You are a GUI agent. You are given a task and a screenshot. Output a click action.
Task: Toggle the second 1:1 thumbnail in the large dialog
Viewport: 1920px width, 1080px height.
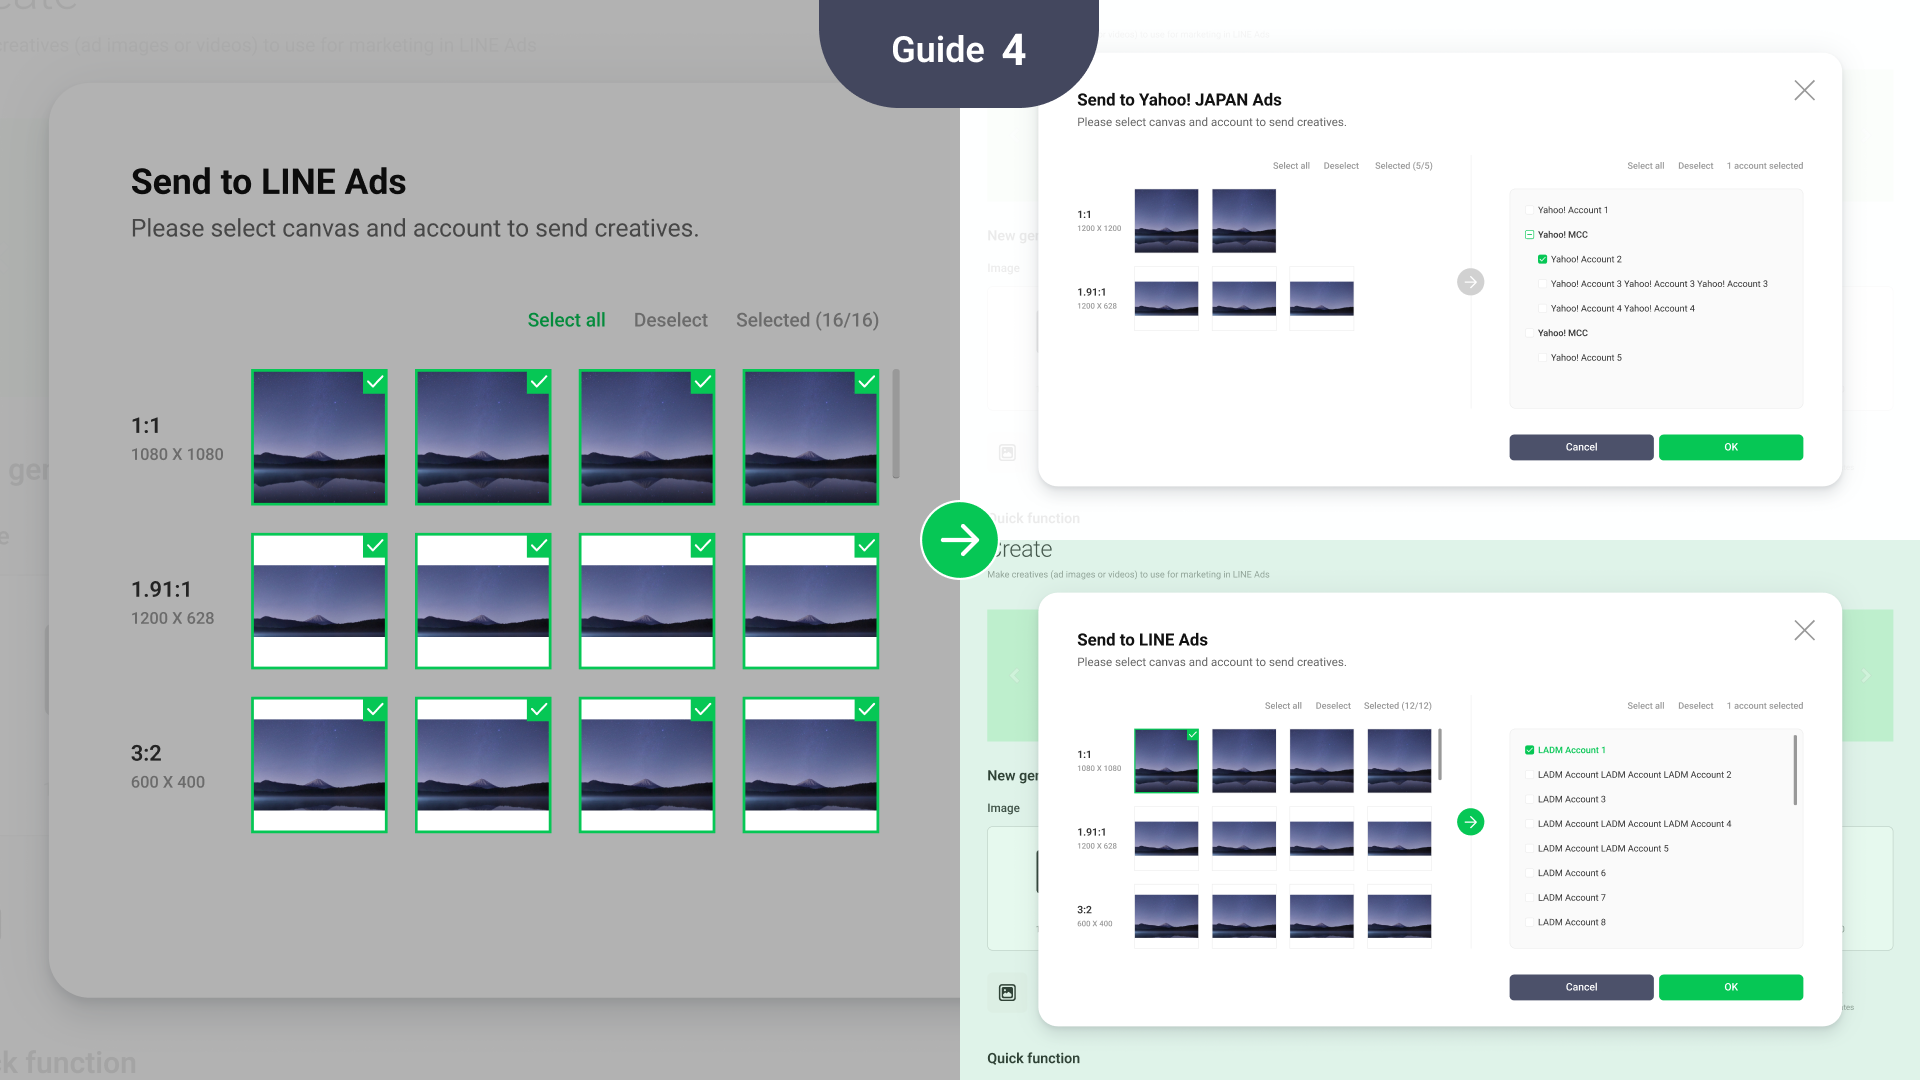click(483, 437)
